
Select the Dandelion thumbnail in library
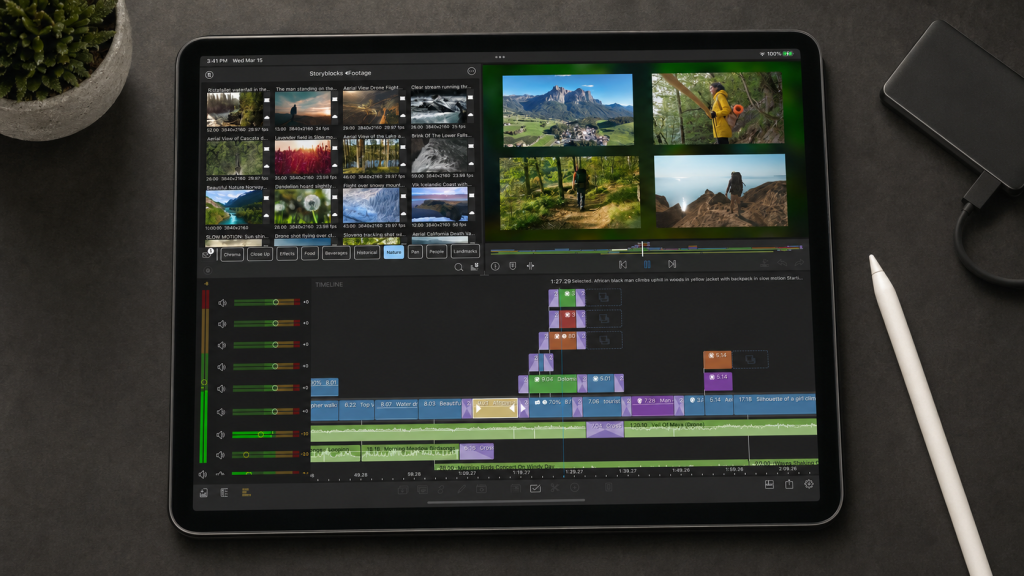point(303,207)
